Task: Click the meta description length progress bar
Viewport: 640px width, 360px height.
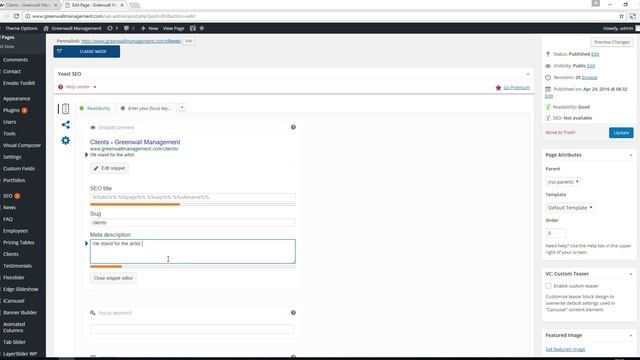Action: [x=193, y=267]
